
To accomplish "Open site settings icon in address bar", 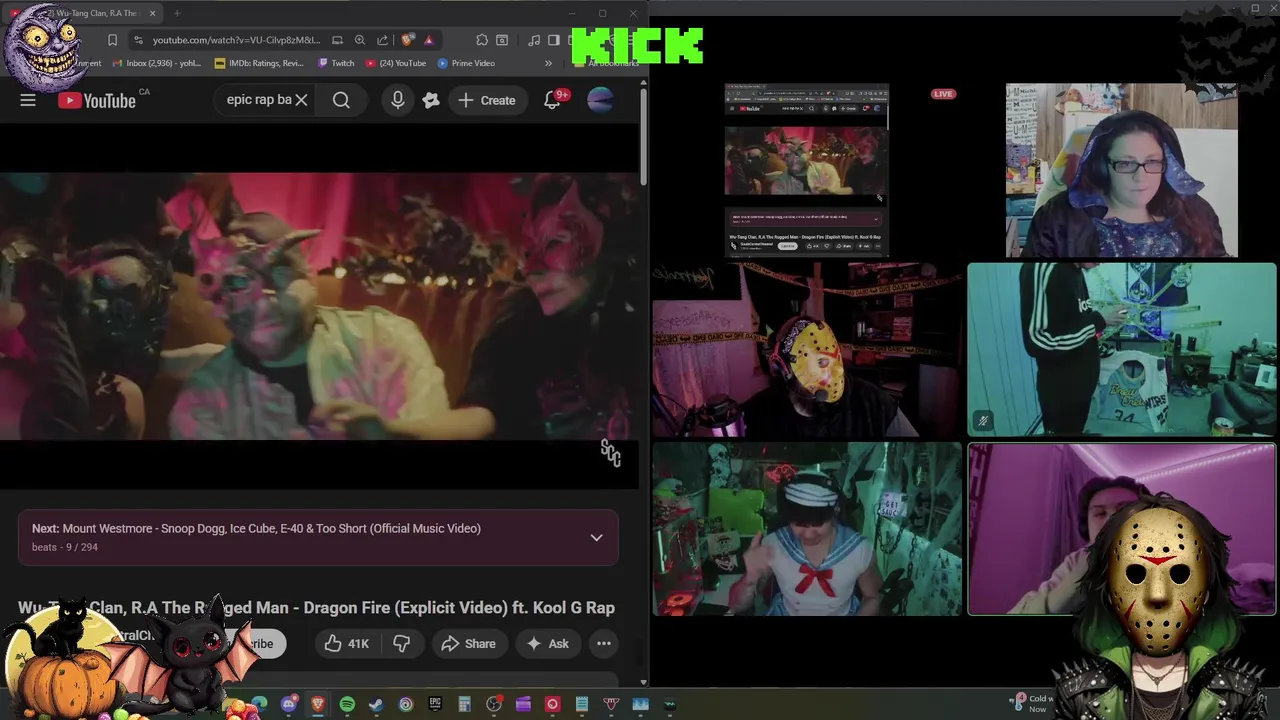I will point(138,40).
